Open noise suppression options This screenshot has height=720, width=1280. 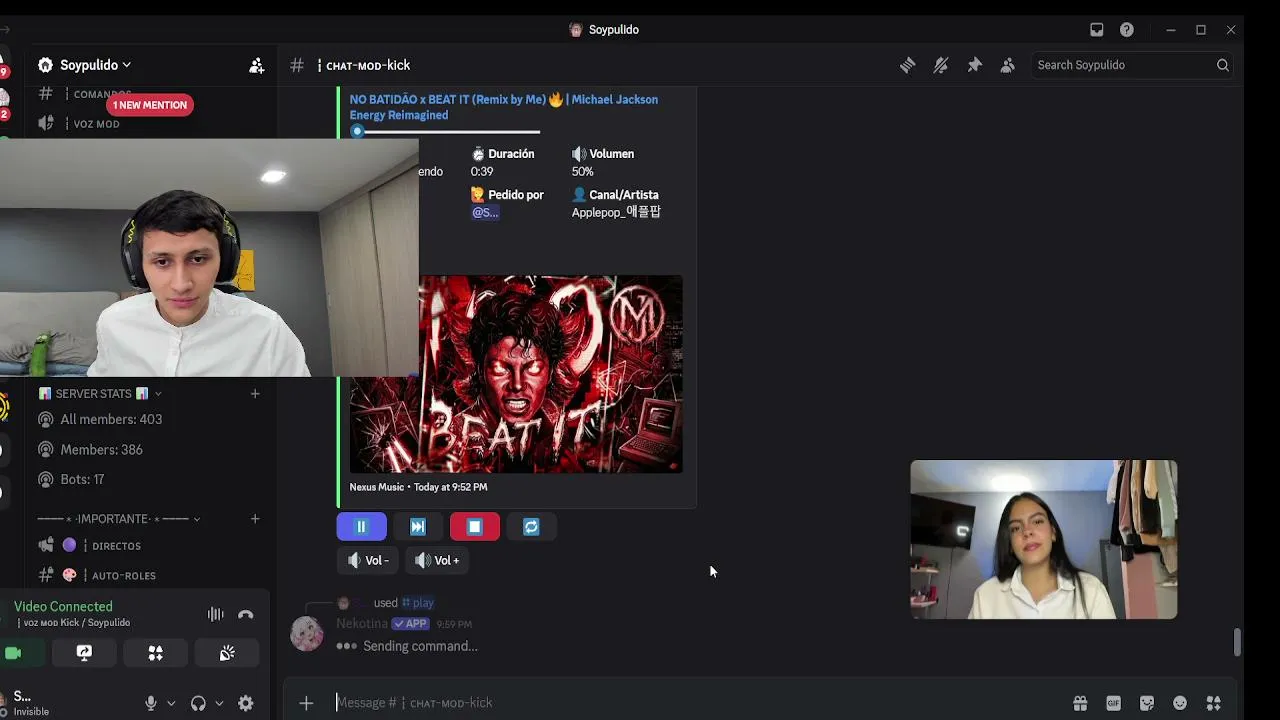215,615
